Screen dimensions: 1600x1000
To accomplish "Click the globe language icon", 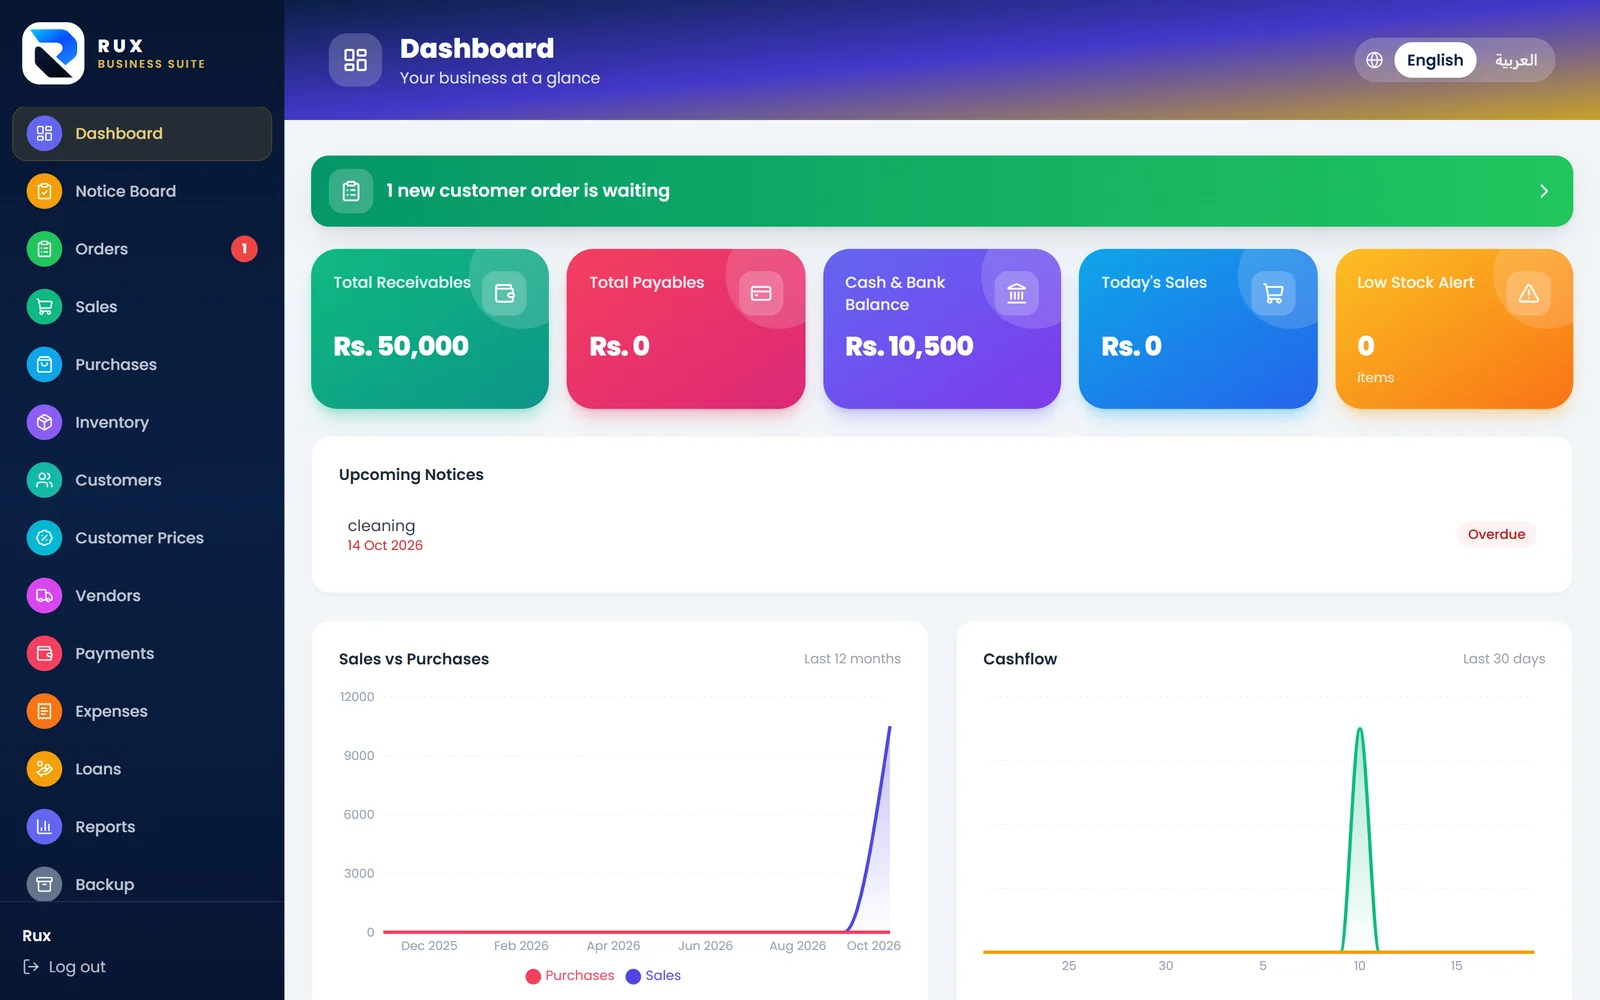I will pos(1375,60).
